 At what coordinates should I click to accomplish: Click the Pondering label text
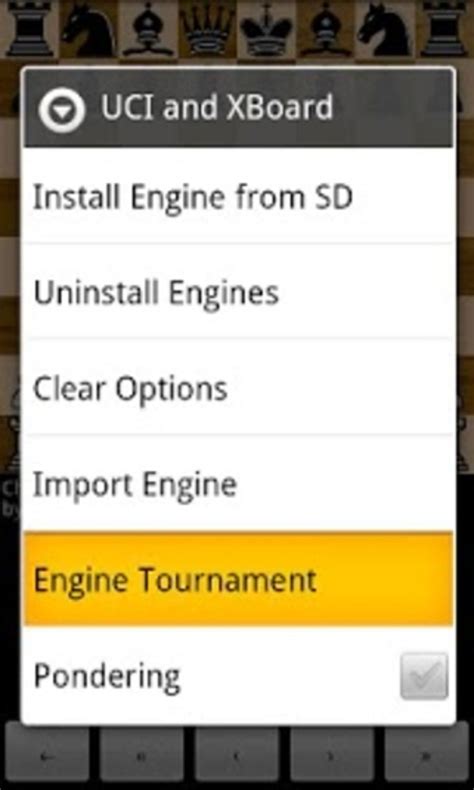(x=107, y=677)
